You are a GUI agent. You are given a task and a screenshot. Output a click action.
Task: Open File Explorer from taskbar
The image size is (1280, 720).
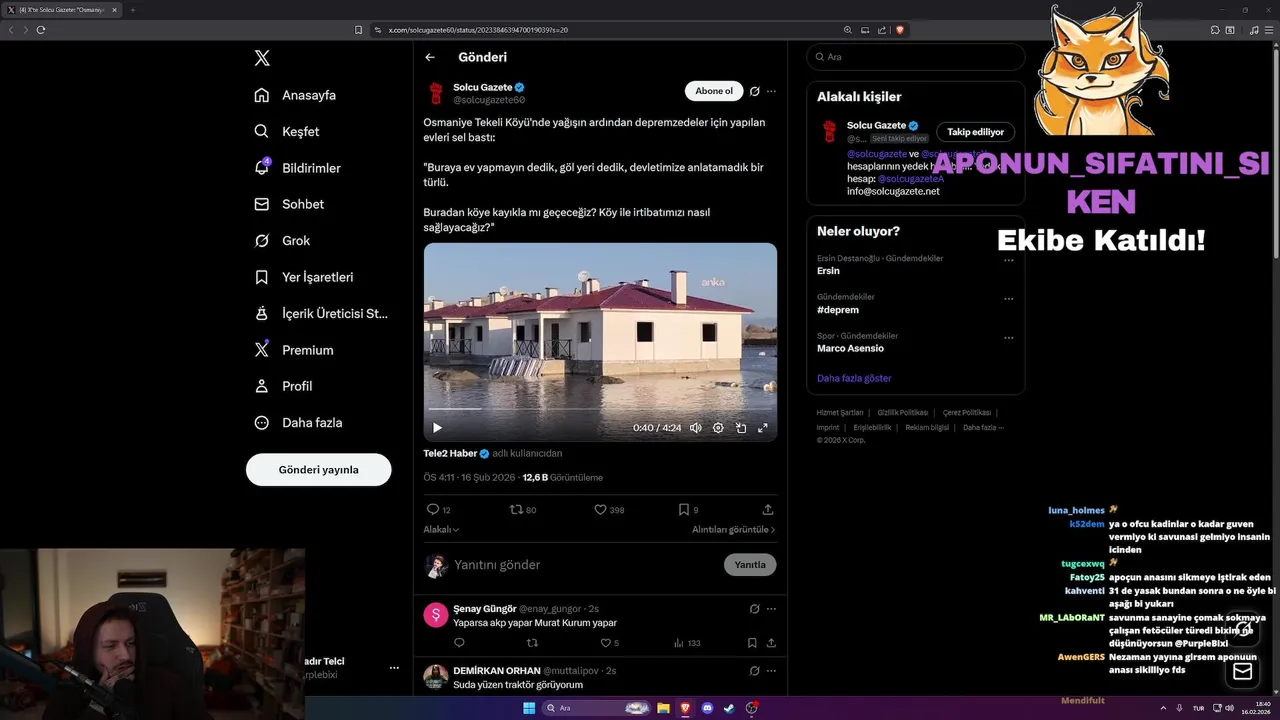pyautogui.click(x=662, y=708)
